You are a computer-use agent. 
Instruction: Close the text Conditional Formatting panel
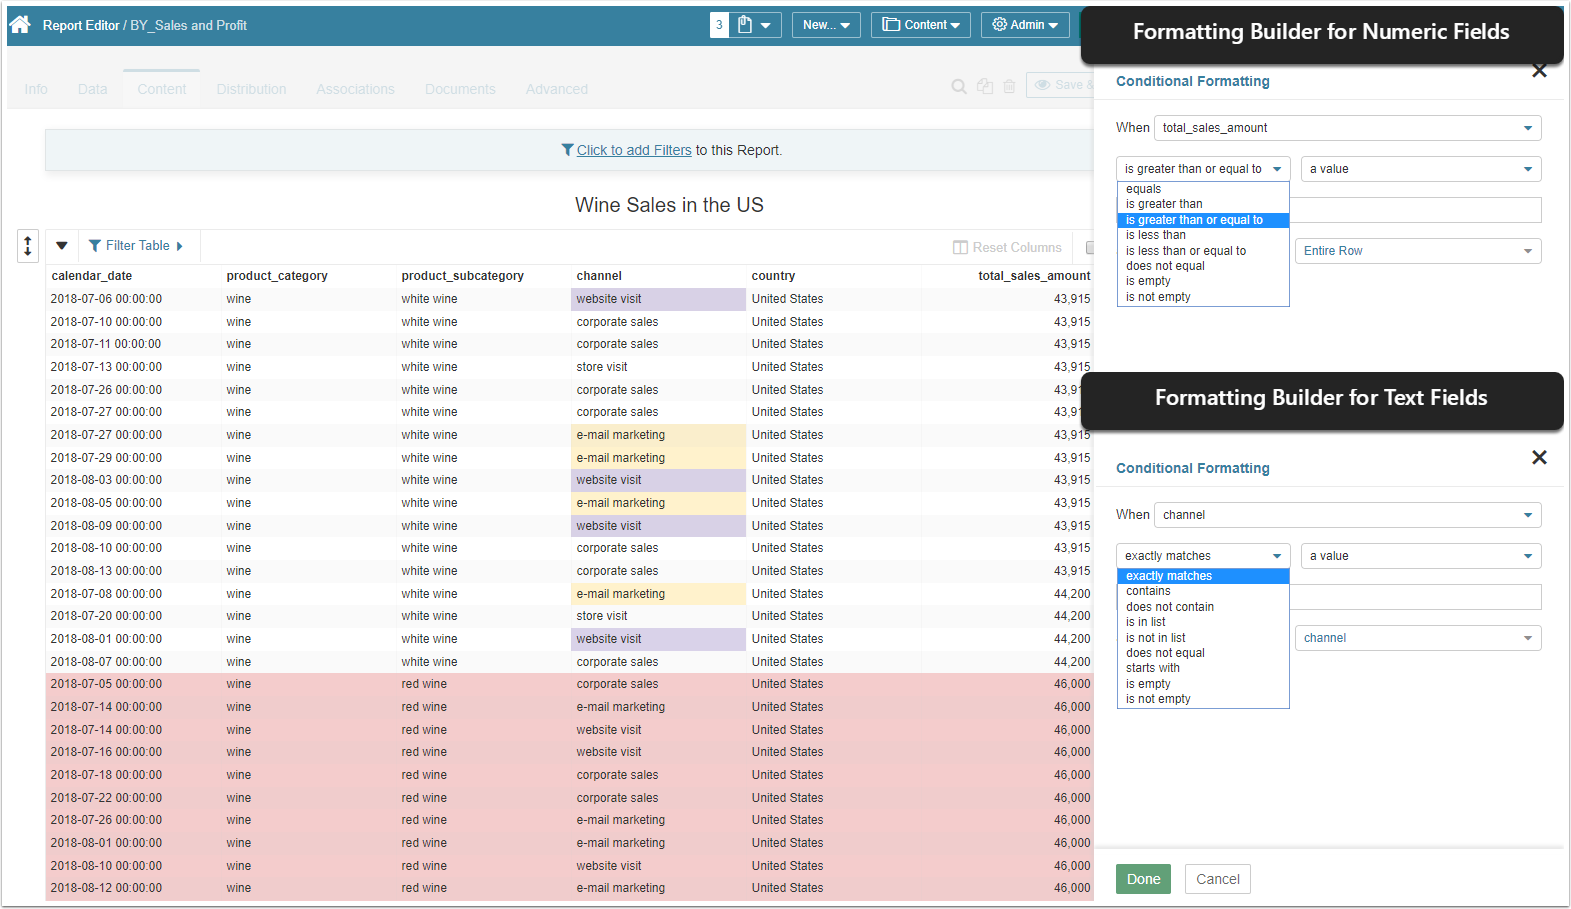point(1539,457)
